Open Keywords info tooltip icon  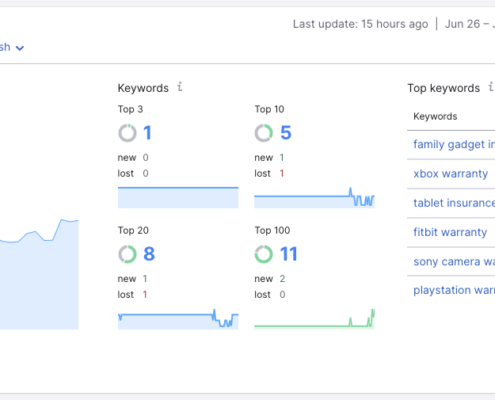180,87
